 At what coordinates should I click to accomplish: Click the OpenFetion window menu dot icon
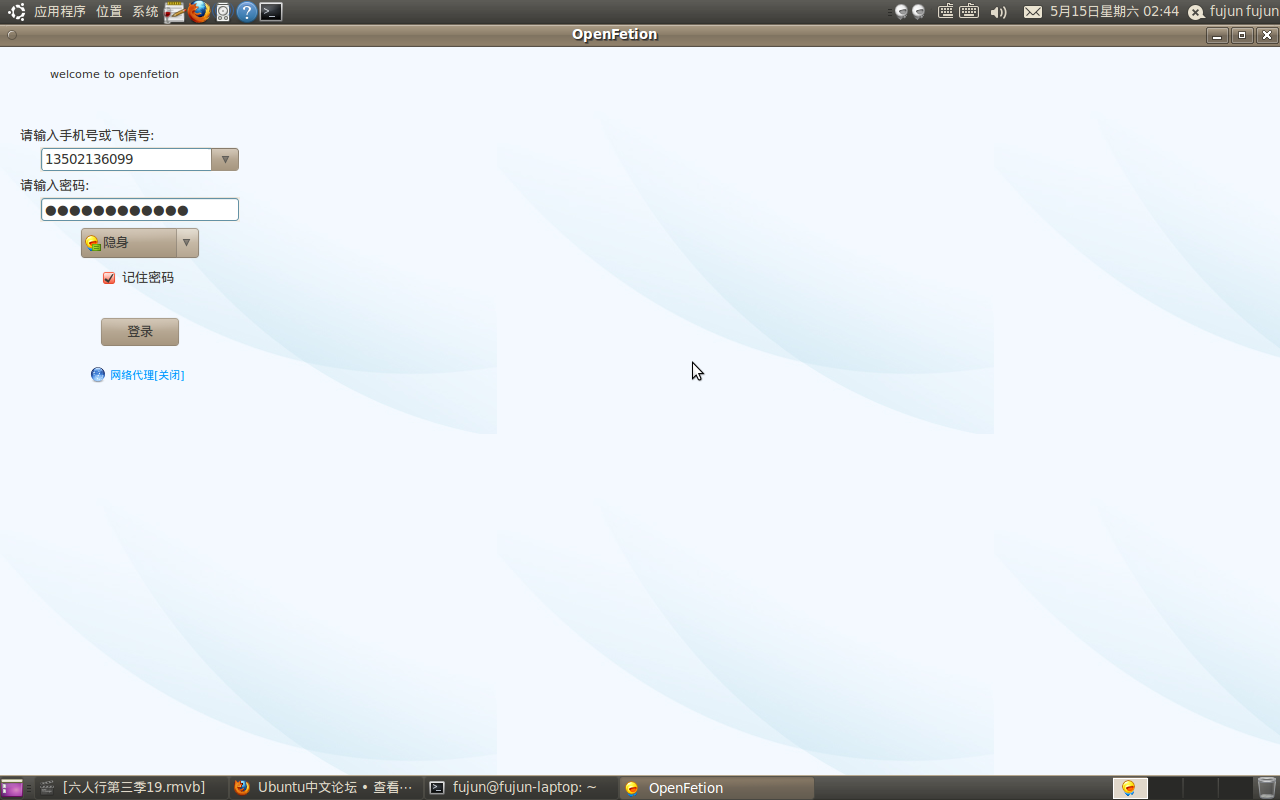point(12,35)
